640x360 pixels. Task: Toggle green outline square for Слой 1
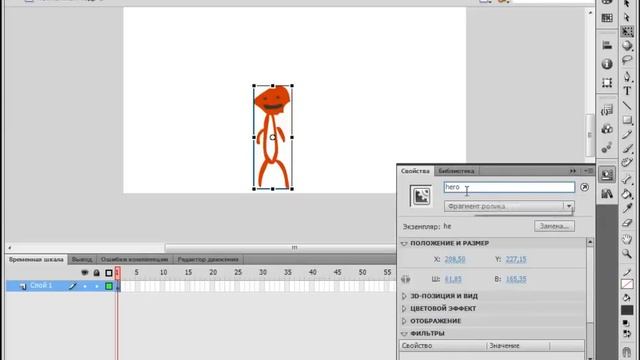coord(109,286)
